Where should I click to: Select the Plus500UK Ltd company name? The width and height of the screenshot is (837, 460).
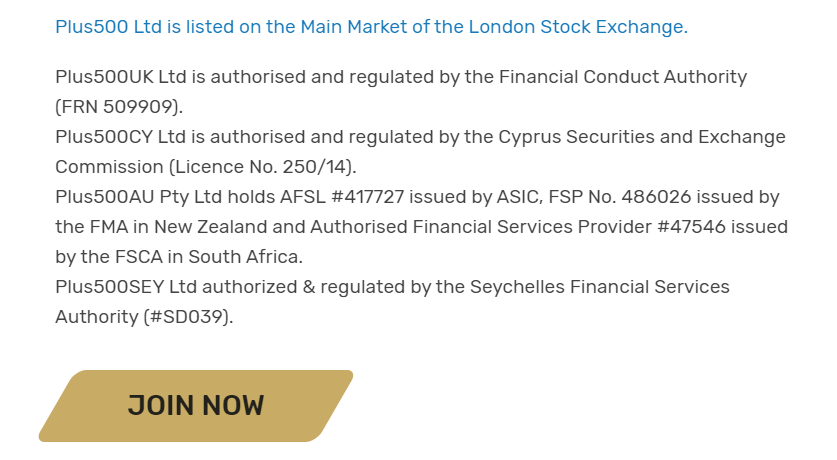tap(121, 77)
